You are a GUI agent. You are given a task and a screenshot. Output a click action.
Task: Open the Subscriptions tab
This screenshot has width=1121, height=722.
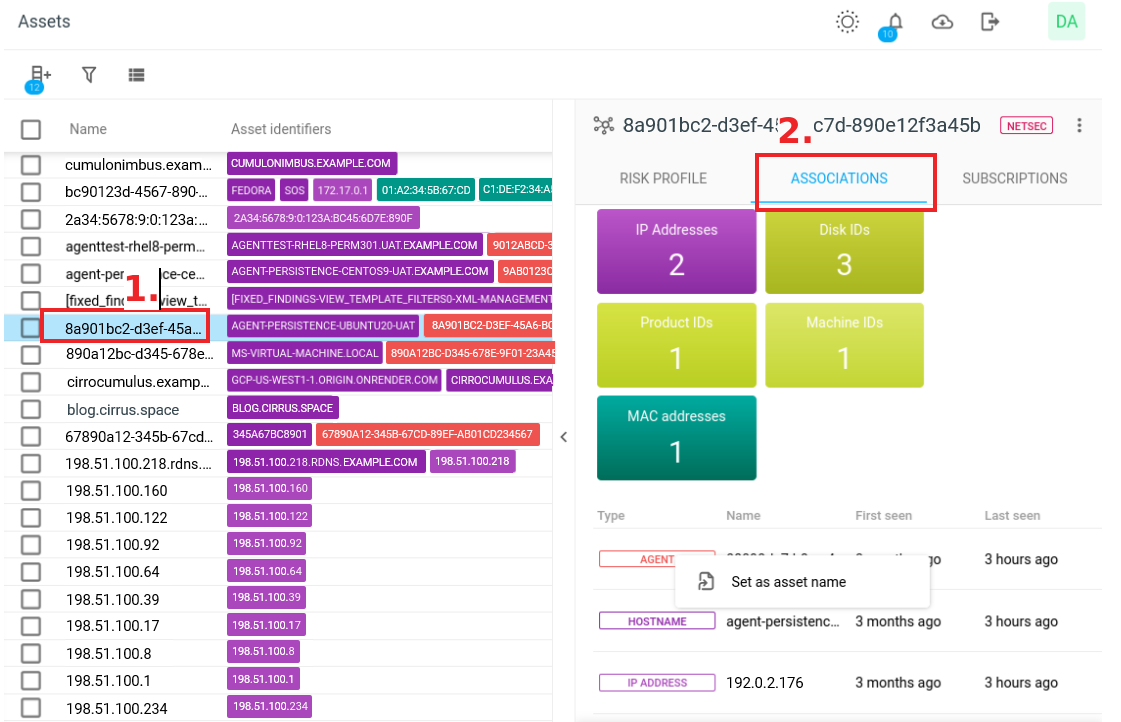point(1014,178)
